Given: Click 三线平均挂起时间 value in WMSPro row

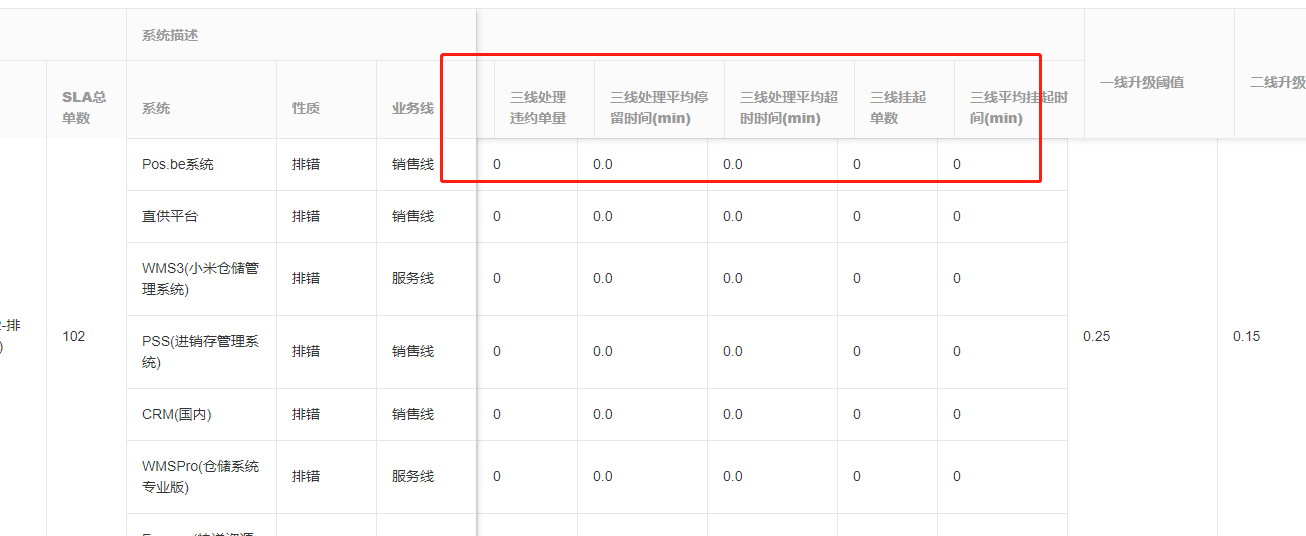Looking at the screenshot, I should pyautogui.click(x=957, y=477).
